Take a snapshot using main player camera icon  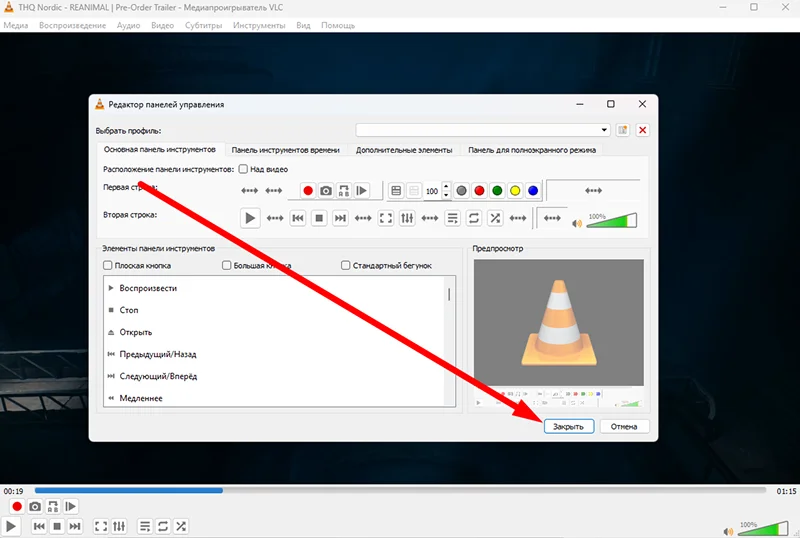[33, 507]
